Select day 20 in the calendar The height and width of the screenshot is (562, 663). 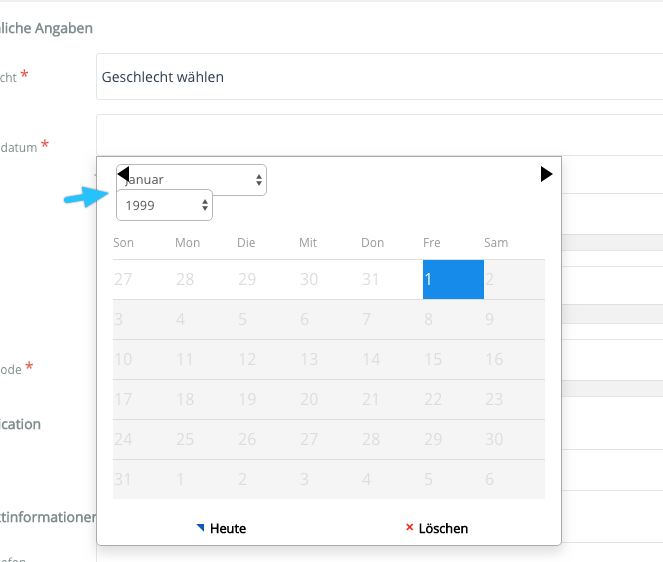pos(329,399)
